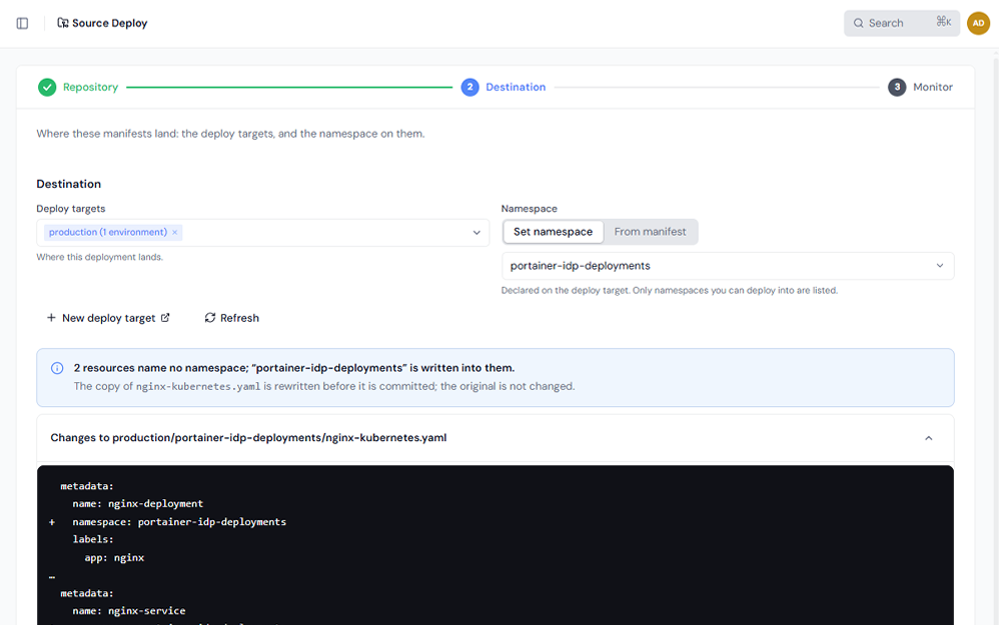Click the Refresh button
The width and height of the screenshot is (1000, 625).
(232, 318)
